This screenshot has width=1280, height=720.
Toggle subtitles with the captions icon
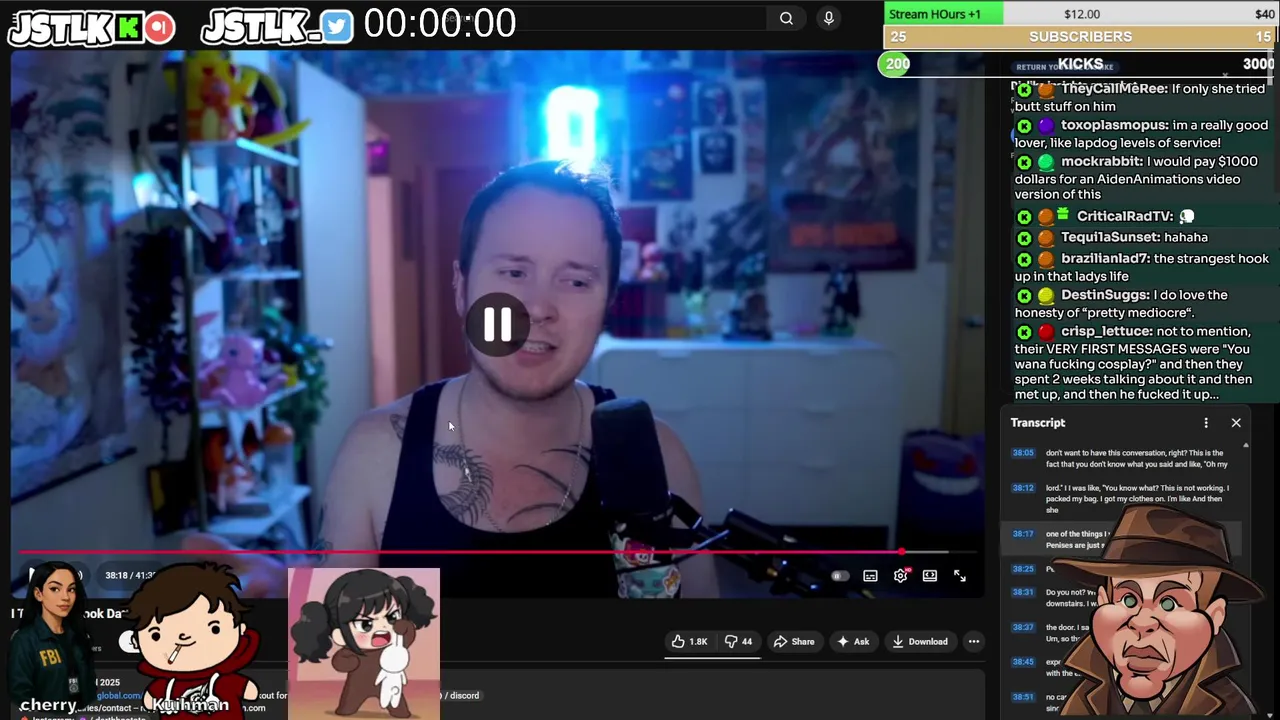click(x=870, y=576)
